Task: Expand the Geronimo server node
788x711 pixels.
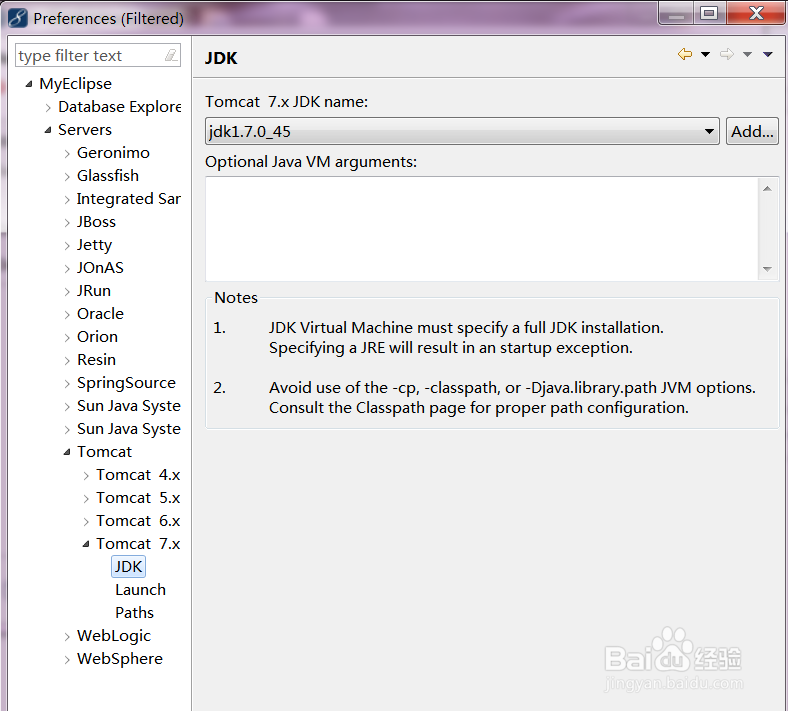Action: 67,153
